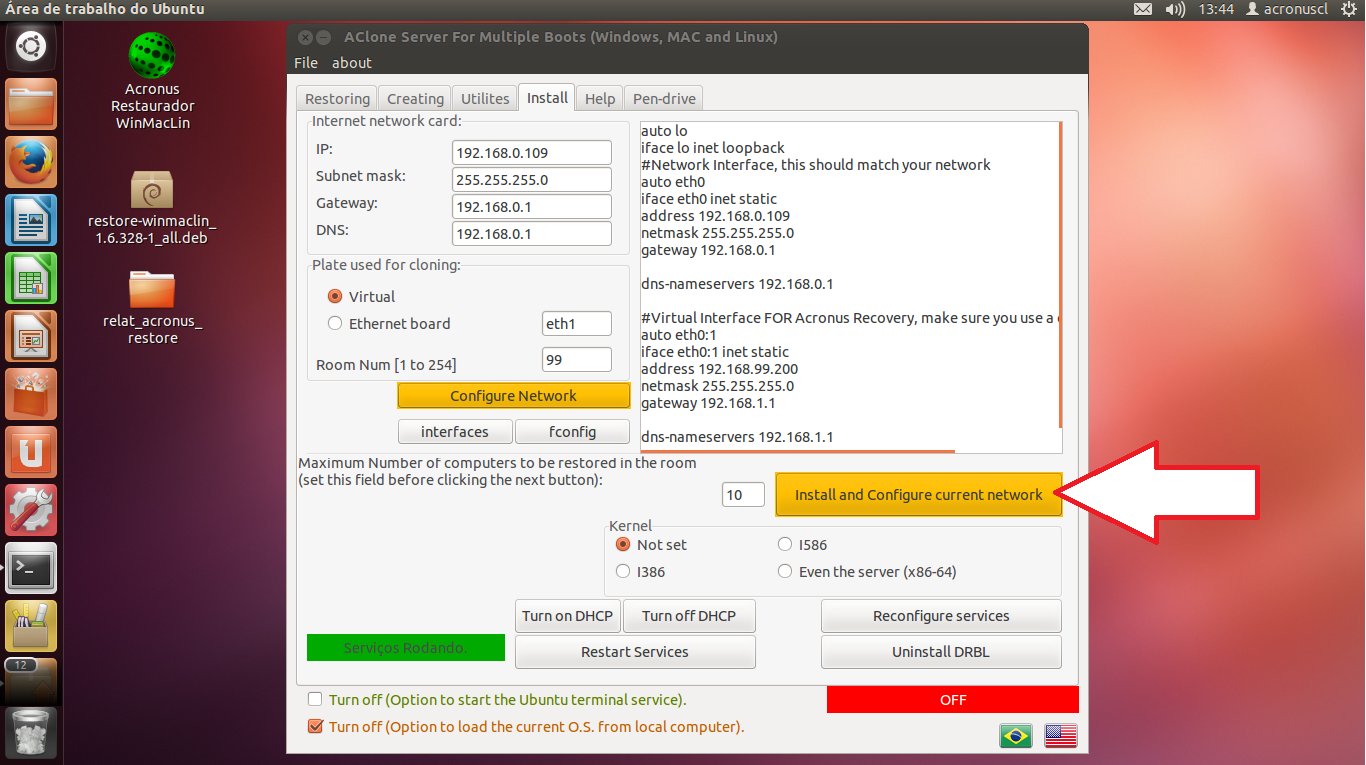Switch to the Help tab
Screen dimensions: 1366x765
600,98
